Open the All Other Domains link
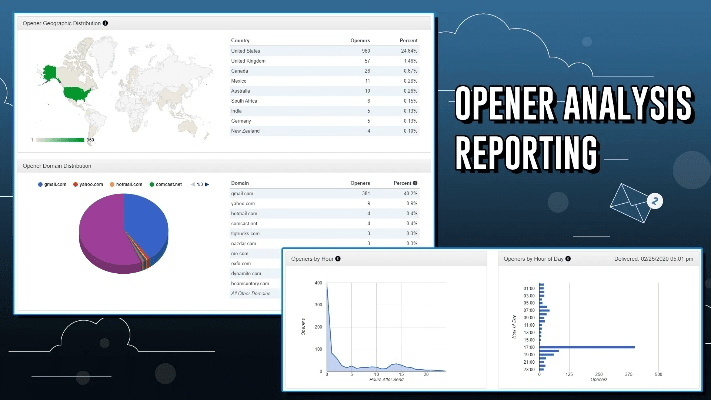The width and height of the screenshot is (711, 400). click(x=251, y=295)
